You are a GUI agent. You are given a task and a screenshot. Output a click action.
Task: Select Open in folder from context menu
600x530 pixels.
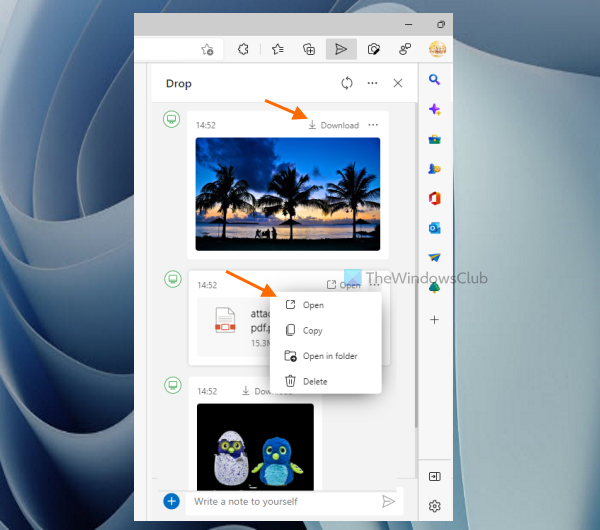point(329,356)
